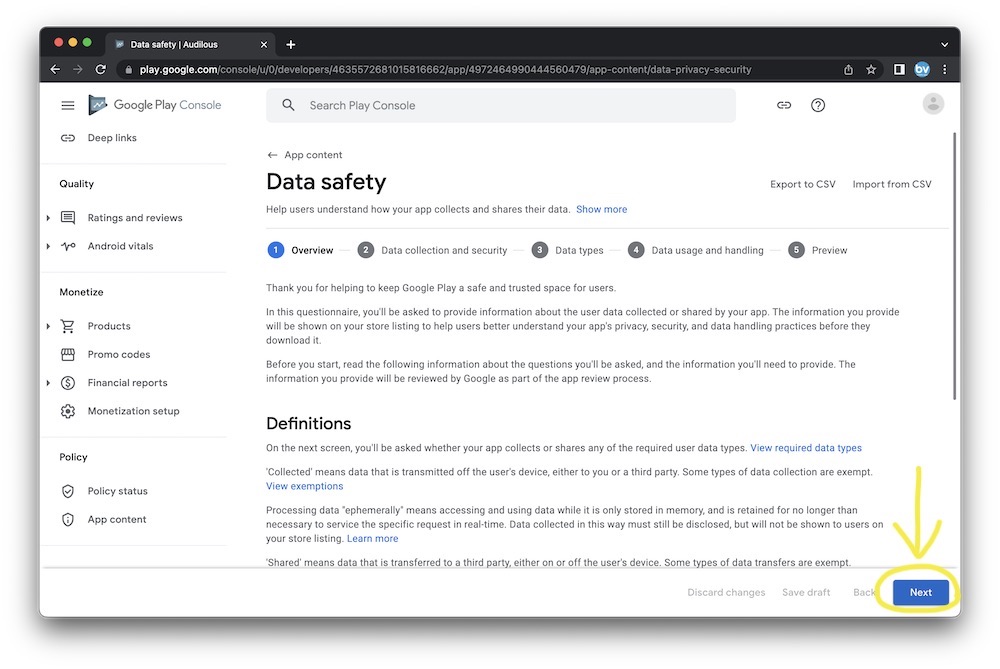Image resolution: width=1000 pixels, height=669 pixels.
Task: Click the Ratings and reviews icon
Action: point(68,217)
